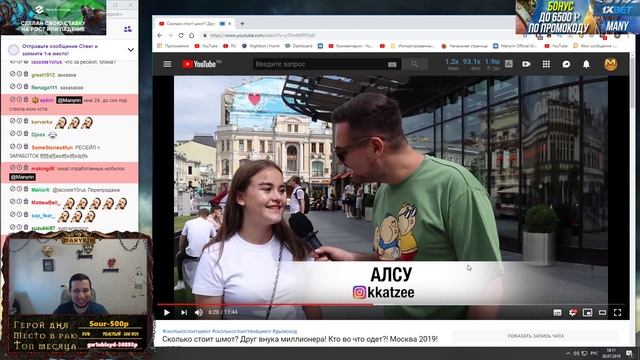Timeout user greet1912 in chat
The image size is (640, 360).
19,74
